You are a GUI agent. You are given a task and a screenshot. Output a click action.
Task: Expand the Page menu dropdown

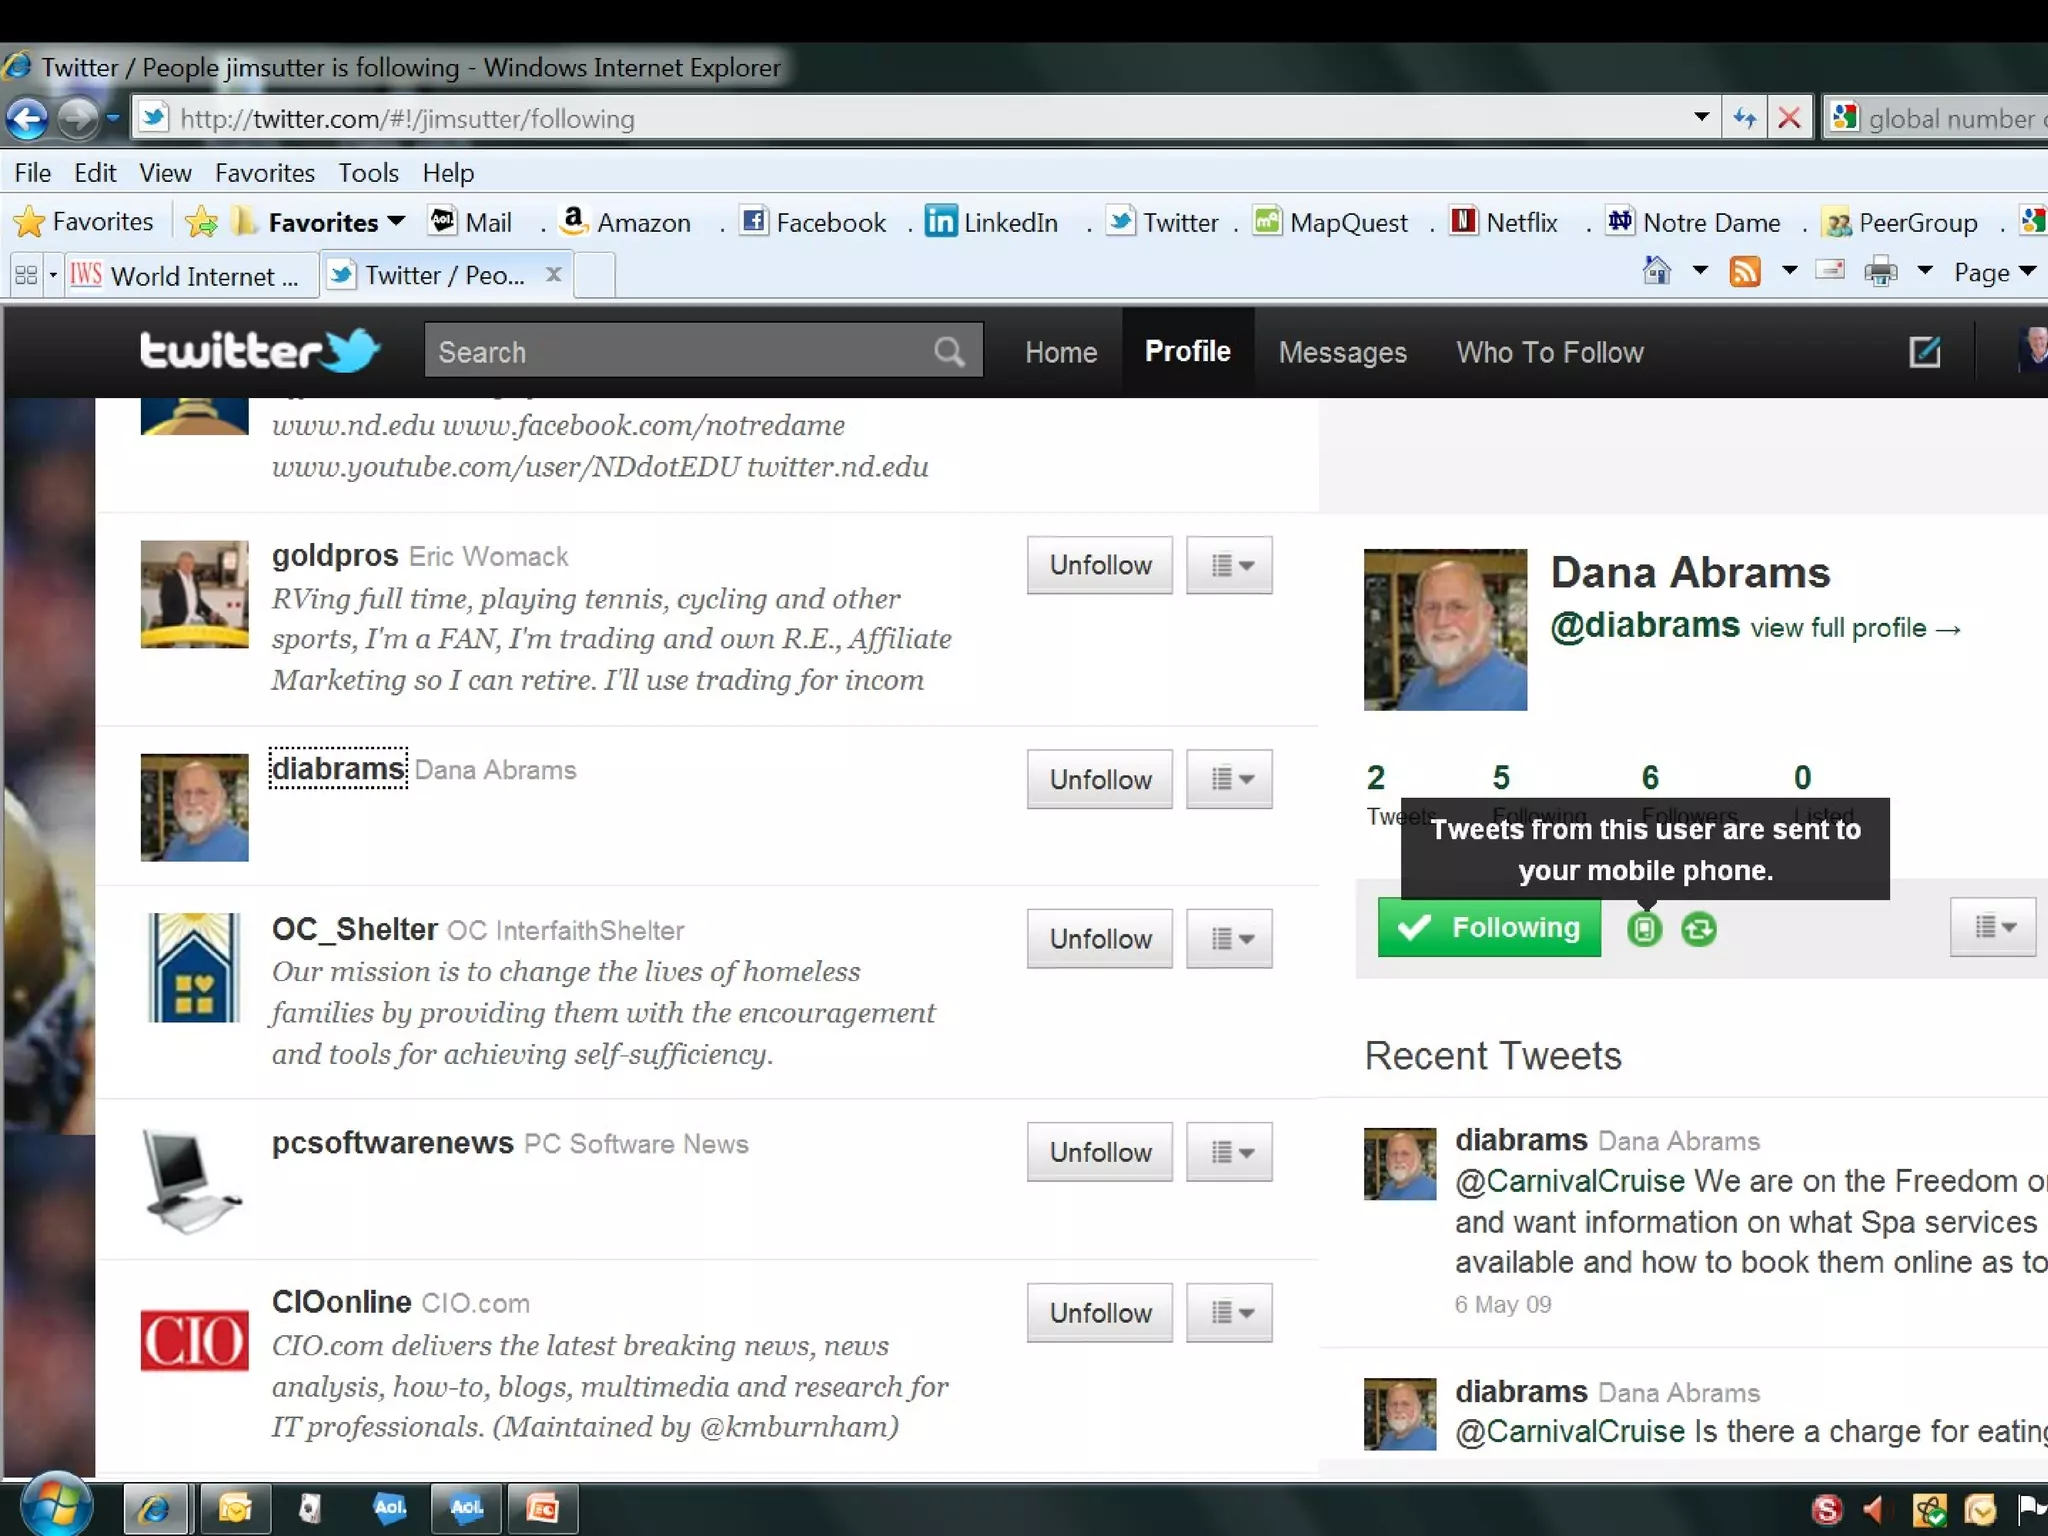click(1995, 272)
